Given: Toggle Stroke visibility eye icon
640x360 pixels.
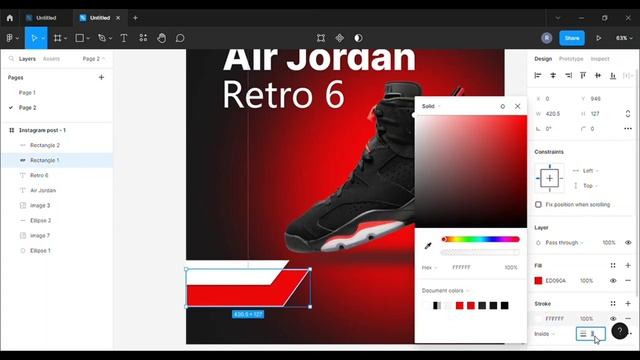Looking at the screenshot, I should point(613,318).
